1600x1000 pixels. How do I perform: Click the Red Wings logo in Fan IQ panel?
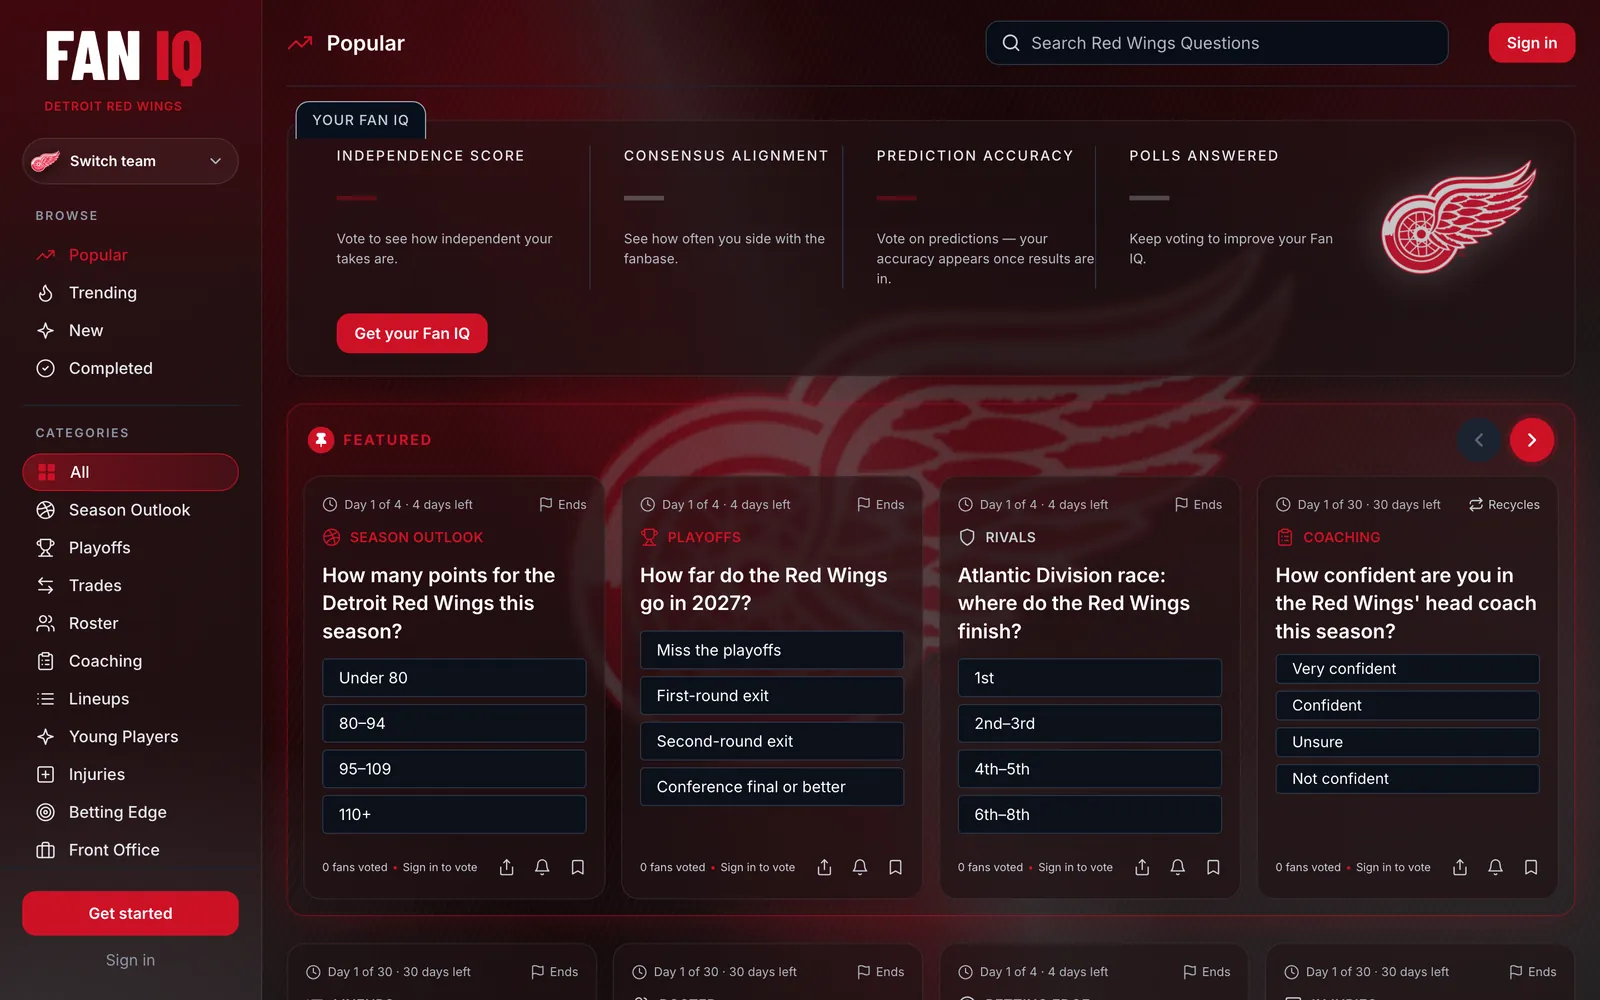pos(1458,217)
